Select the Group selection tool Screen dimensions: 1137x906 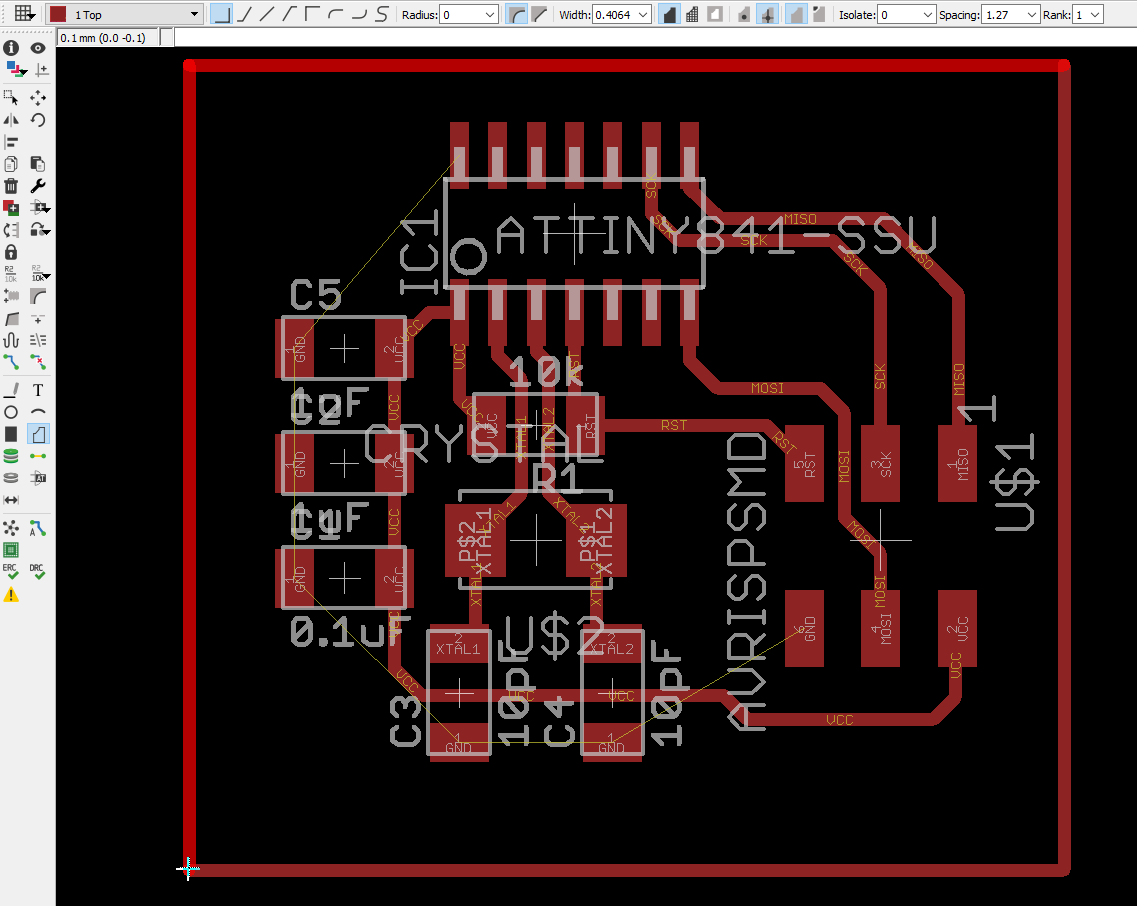pyautogui.click(x=11, y=97)
